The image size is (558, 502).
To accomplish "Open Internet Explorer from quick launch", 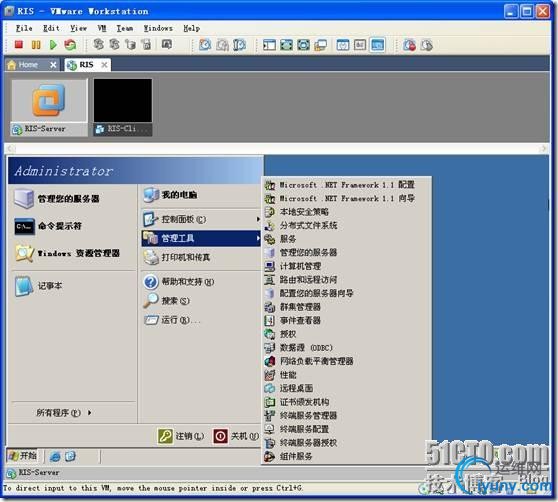I will click(x=55, y=456).
